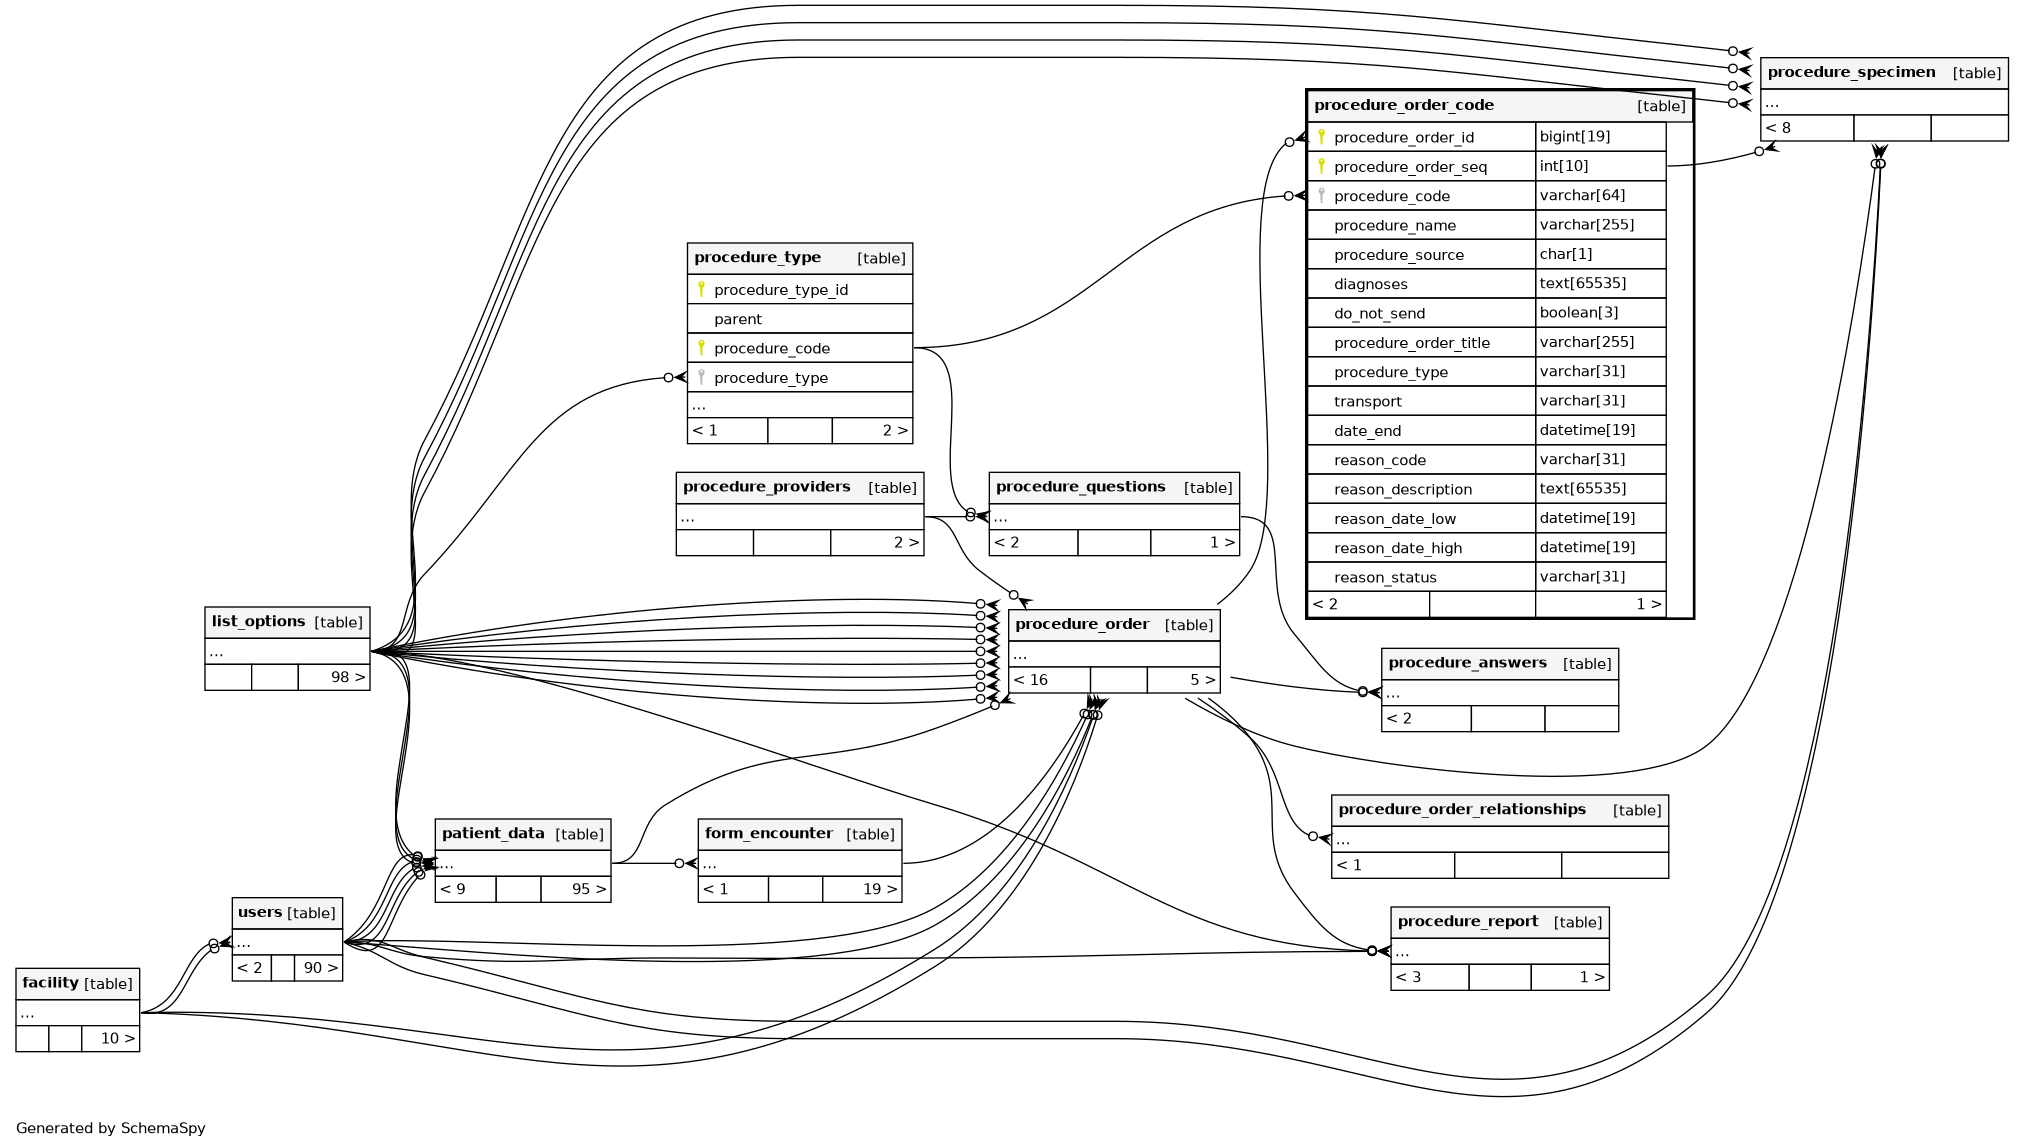Click the '98 >' children count in list_options

[x=346, y=677]
